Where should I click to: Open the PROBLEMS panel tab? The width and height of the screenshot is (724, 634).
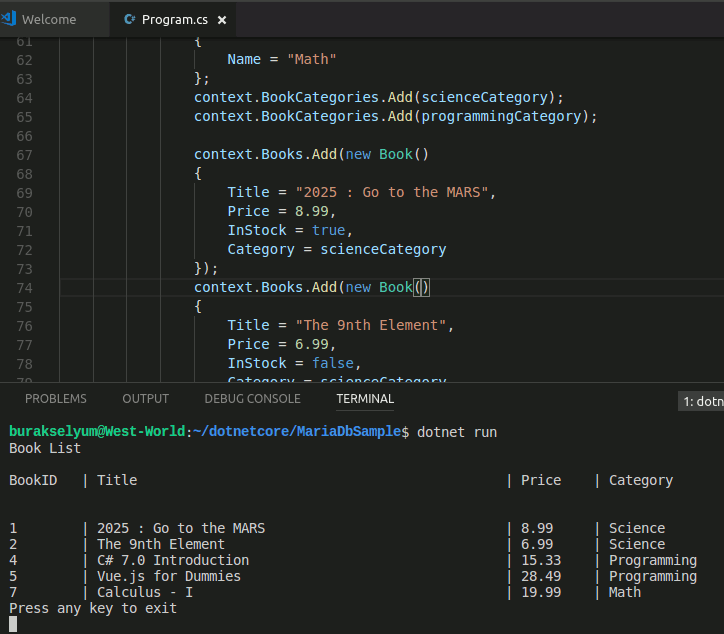click(x=56, y=399)
